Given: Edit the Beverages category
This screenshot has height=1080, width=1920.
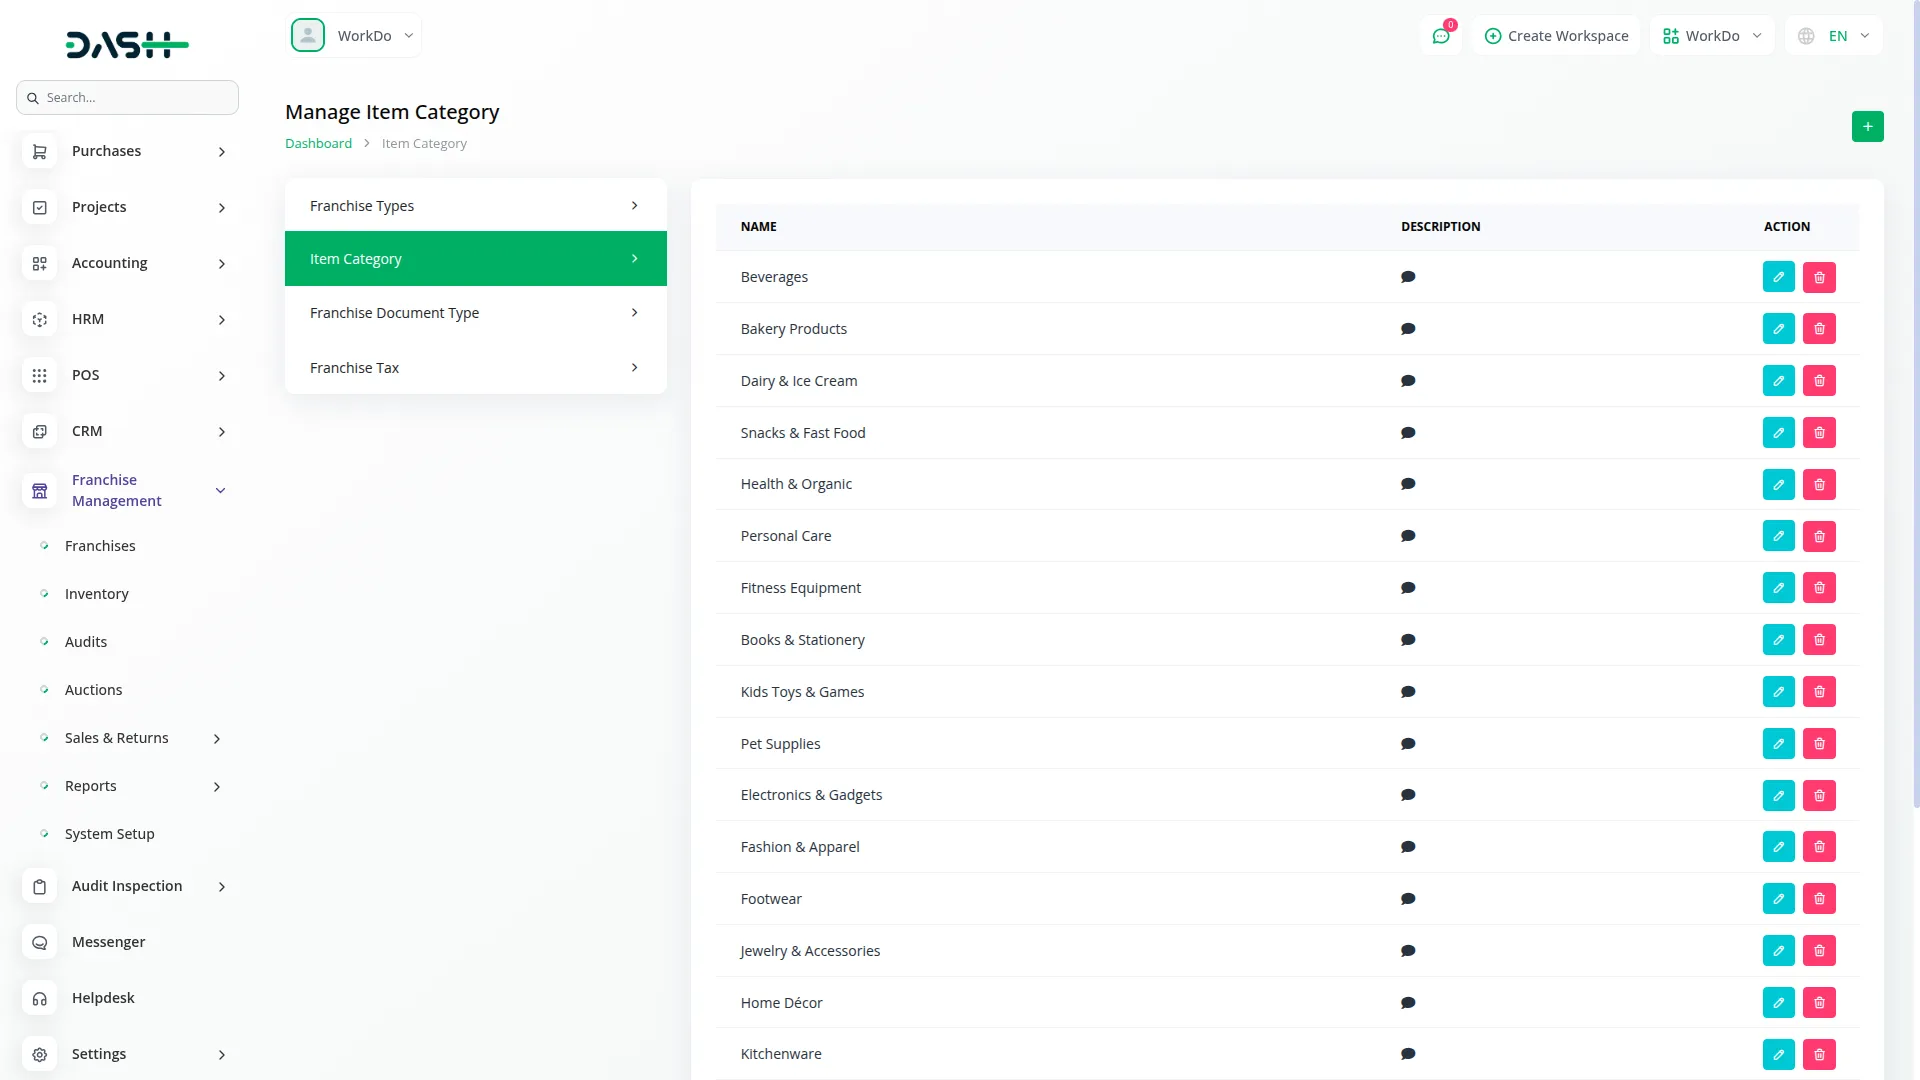Looking at the screenshot, I should pyautogui.click(x=1778, y=277).
